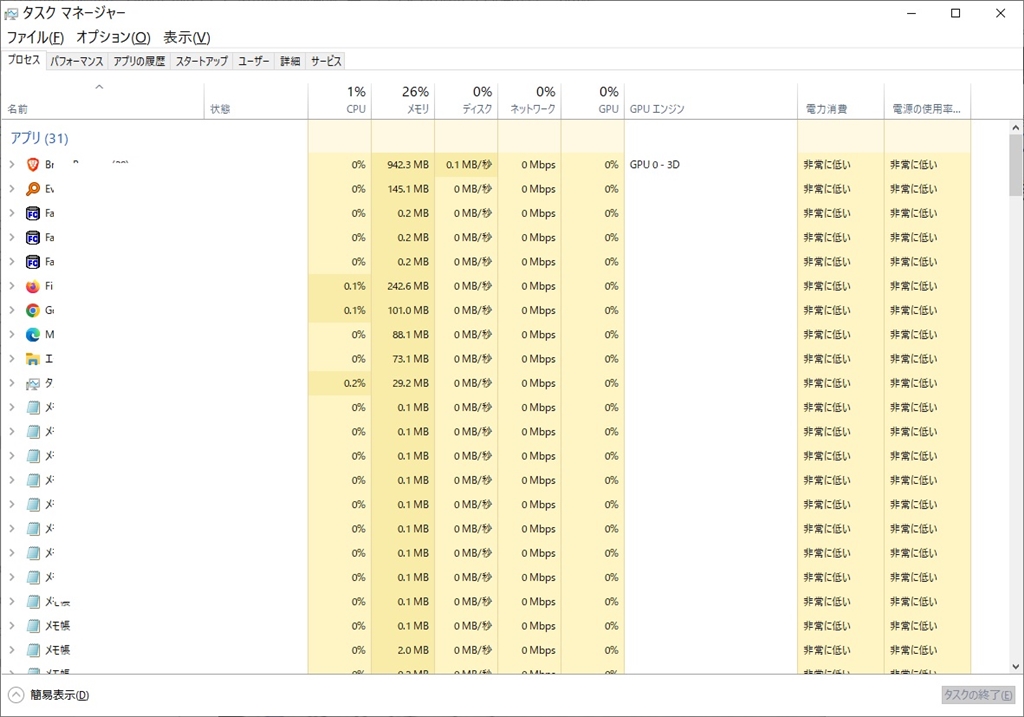
Task: Select the Task Manager process icon
Action: point(33,383)
